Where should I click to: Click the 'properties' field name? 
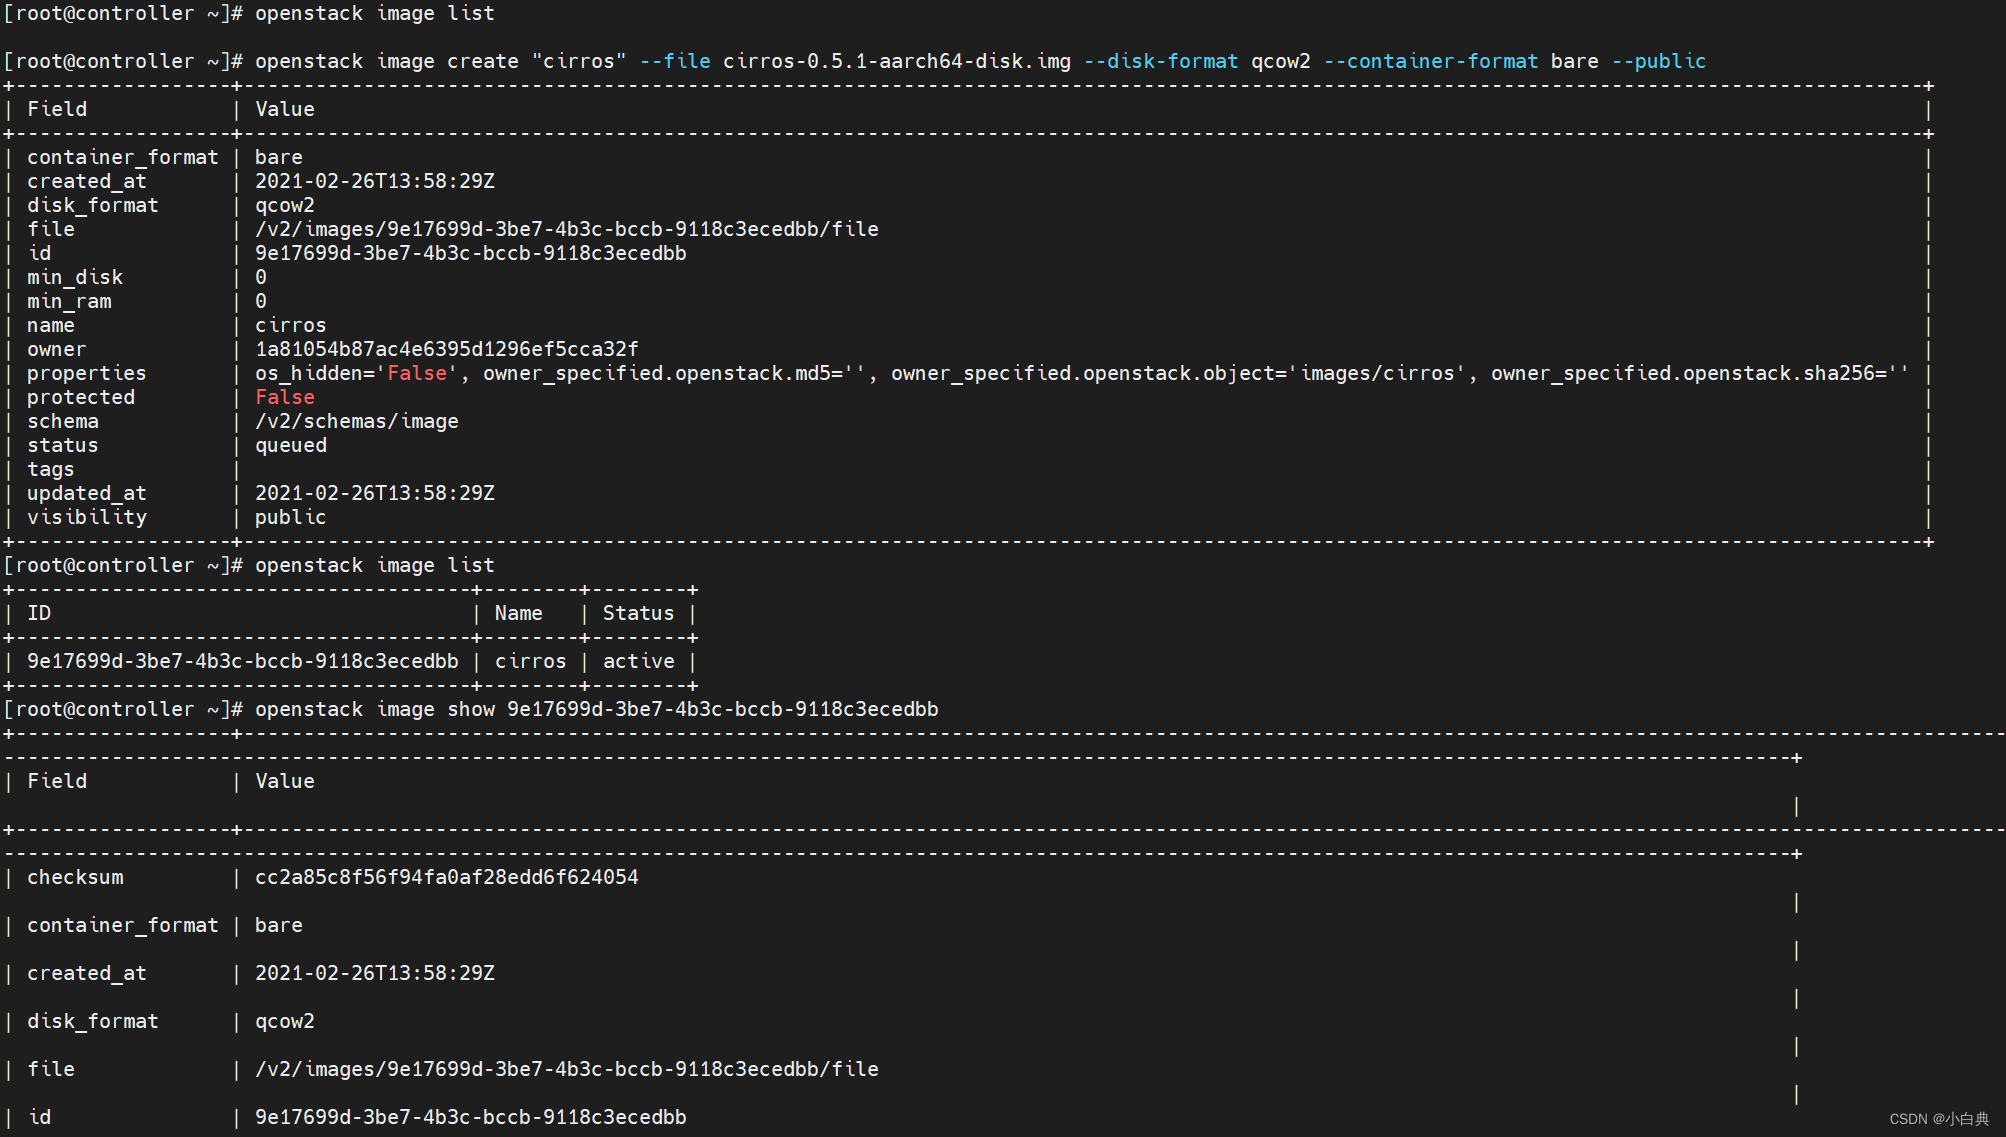coord(87,374)
